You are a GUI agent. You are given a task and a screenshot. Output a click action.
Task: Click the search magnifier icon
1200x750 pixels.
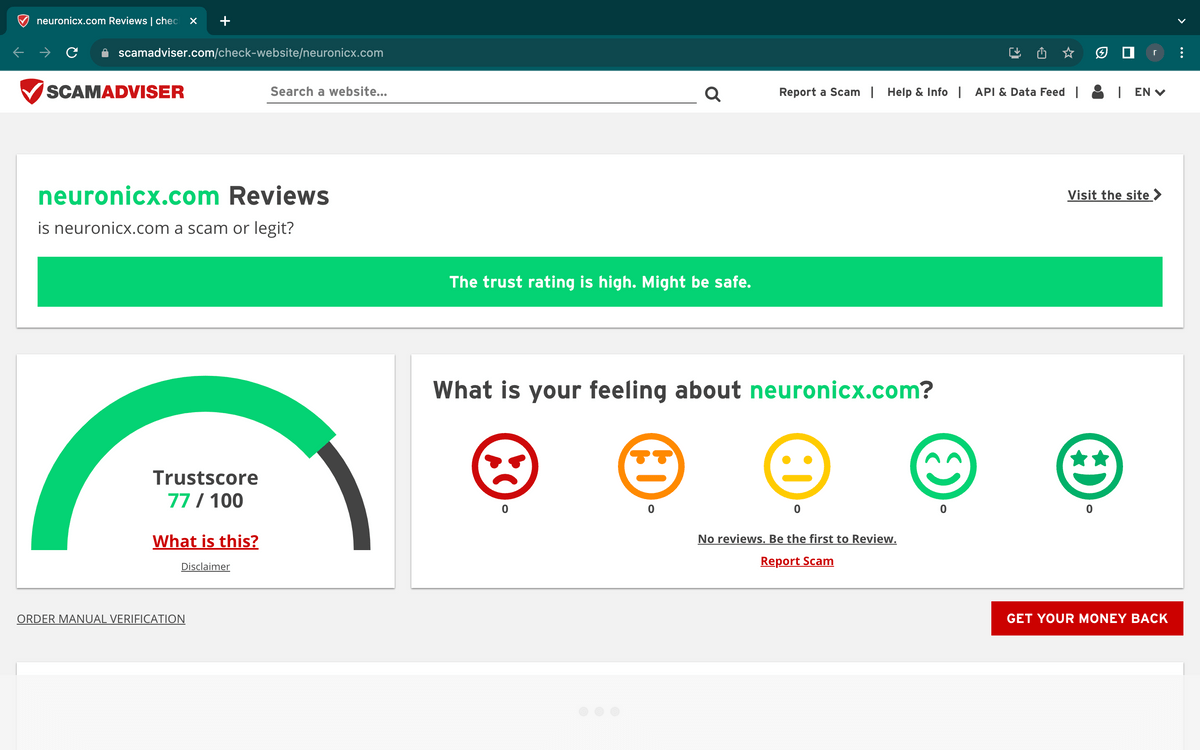point(713,94)
